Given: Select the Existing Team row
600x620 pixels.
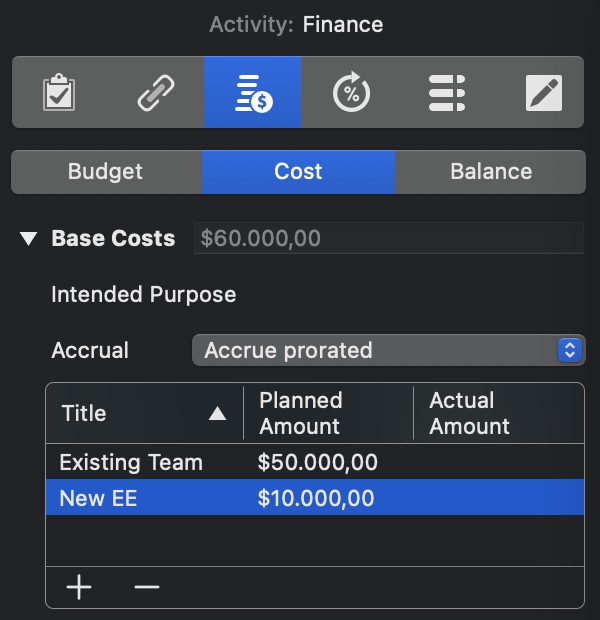Looking at the screenshot, I should [x=130, y=463].
